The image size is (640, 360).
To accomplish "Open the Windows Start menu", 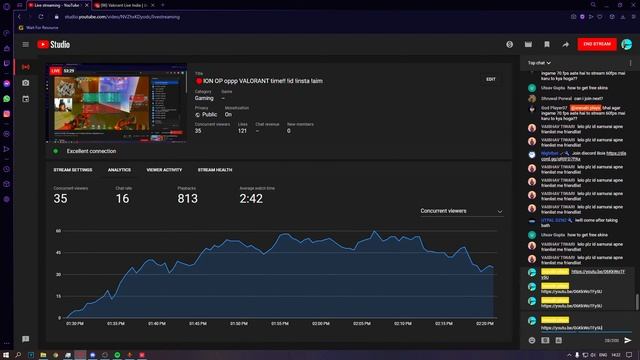I will pos(6,355).
